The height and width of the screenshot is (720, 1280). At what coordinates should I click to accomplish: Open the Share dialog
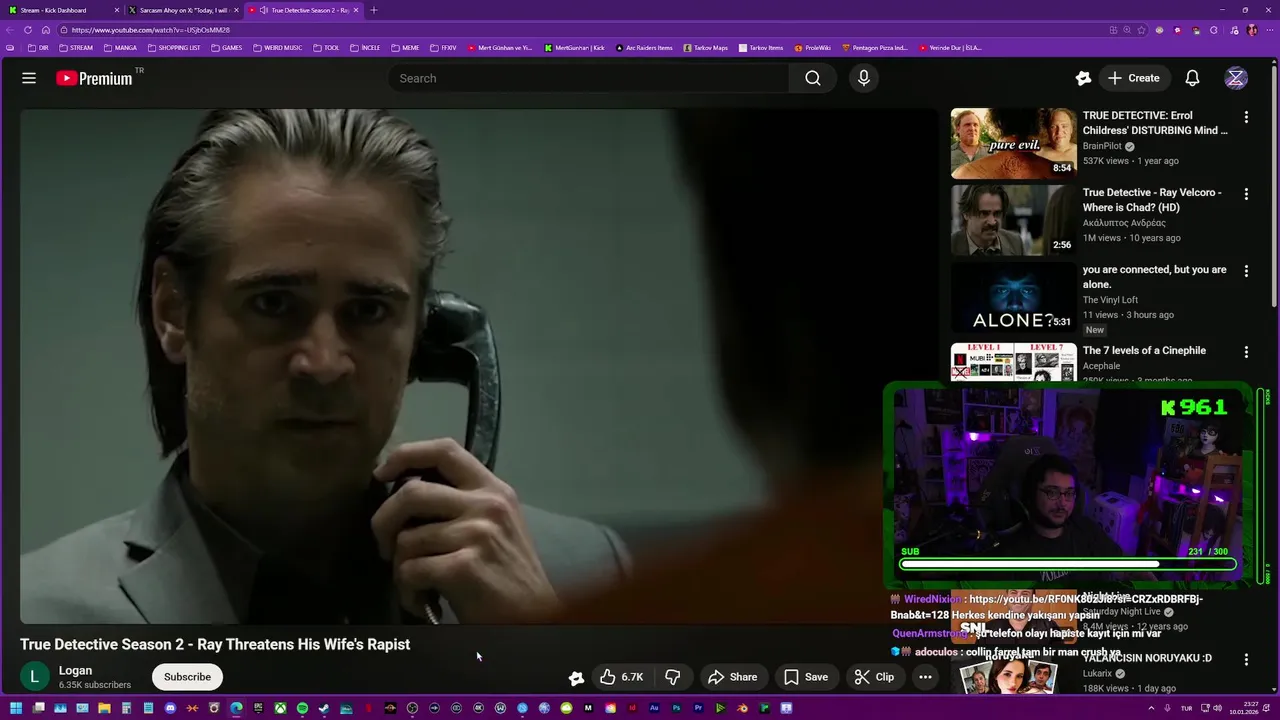point(733,677)
